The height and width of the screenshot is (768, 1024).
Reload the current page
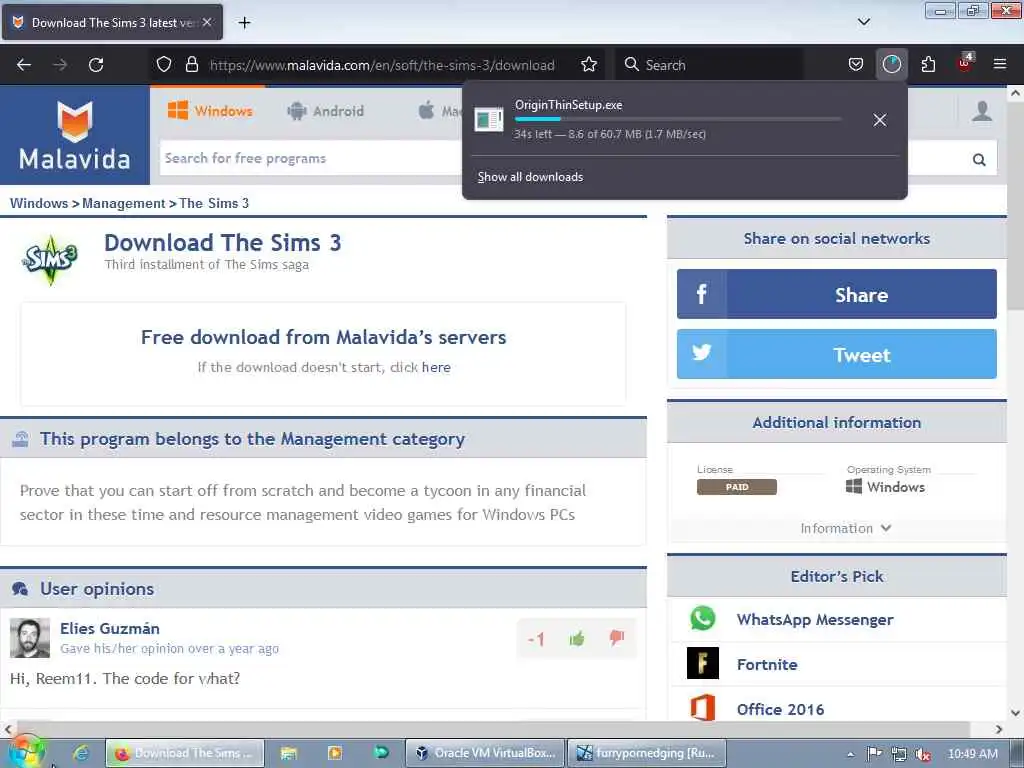(96, 65)
